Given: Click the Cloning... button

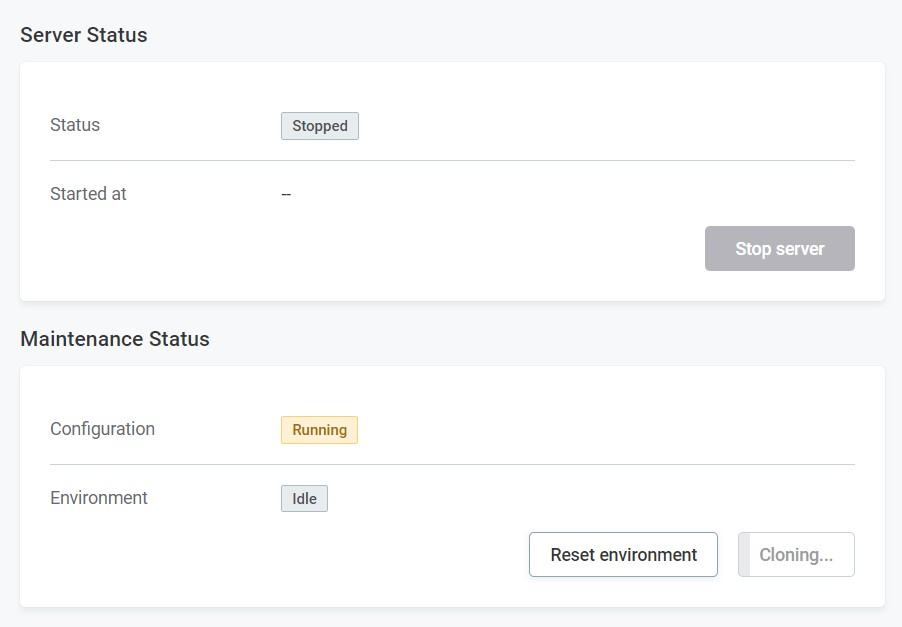Looking at the screenshot, I should 802,555.
